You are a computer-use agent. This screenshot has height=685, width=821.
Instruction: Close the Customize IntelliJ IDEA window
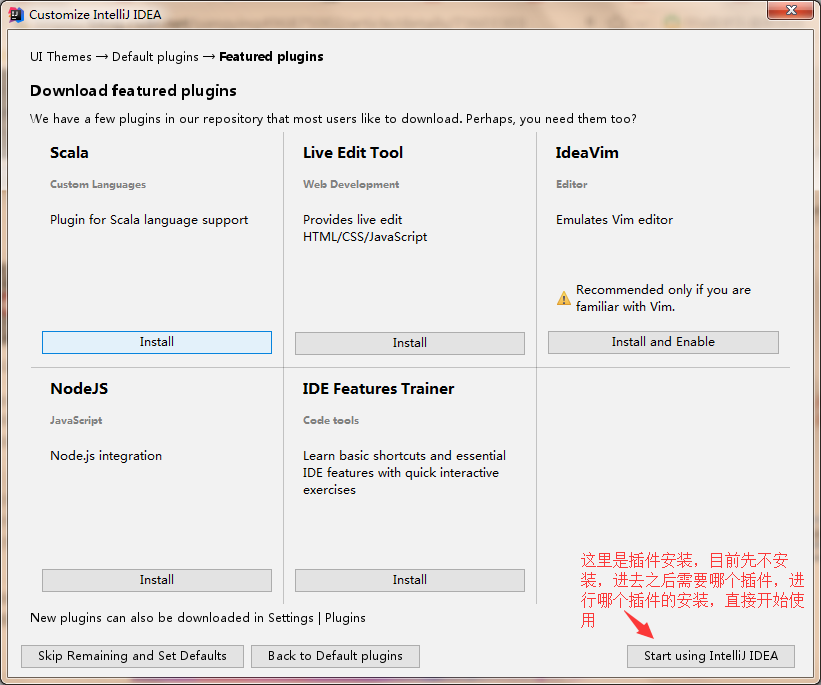coord(791,10)
